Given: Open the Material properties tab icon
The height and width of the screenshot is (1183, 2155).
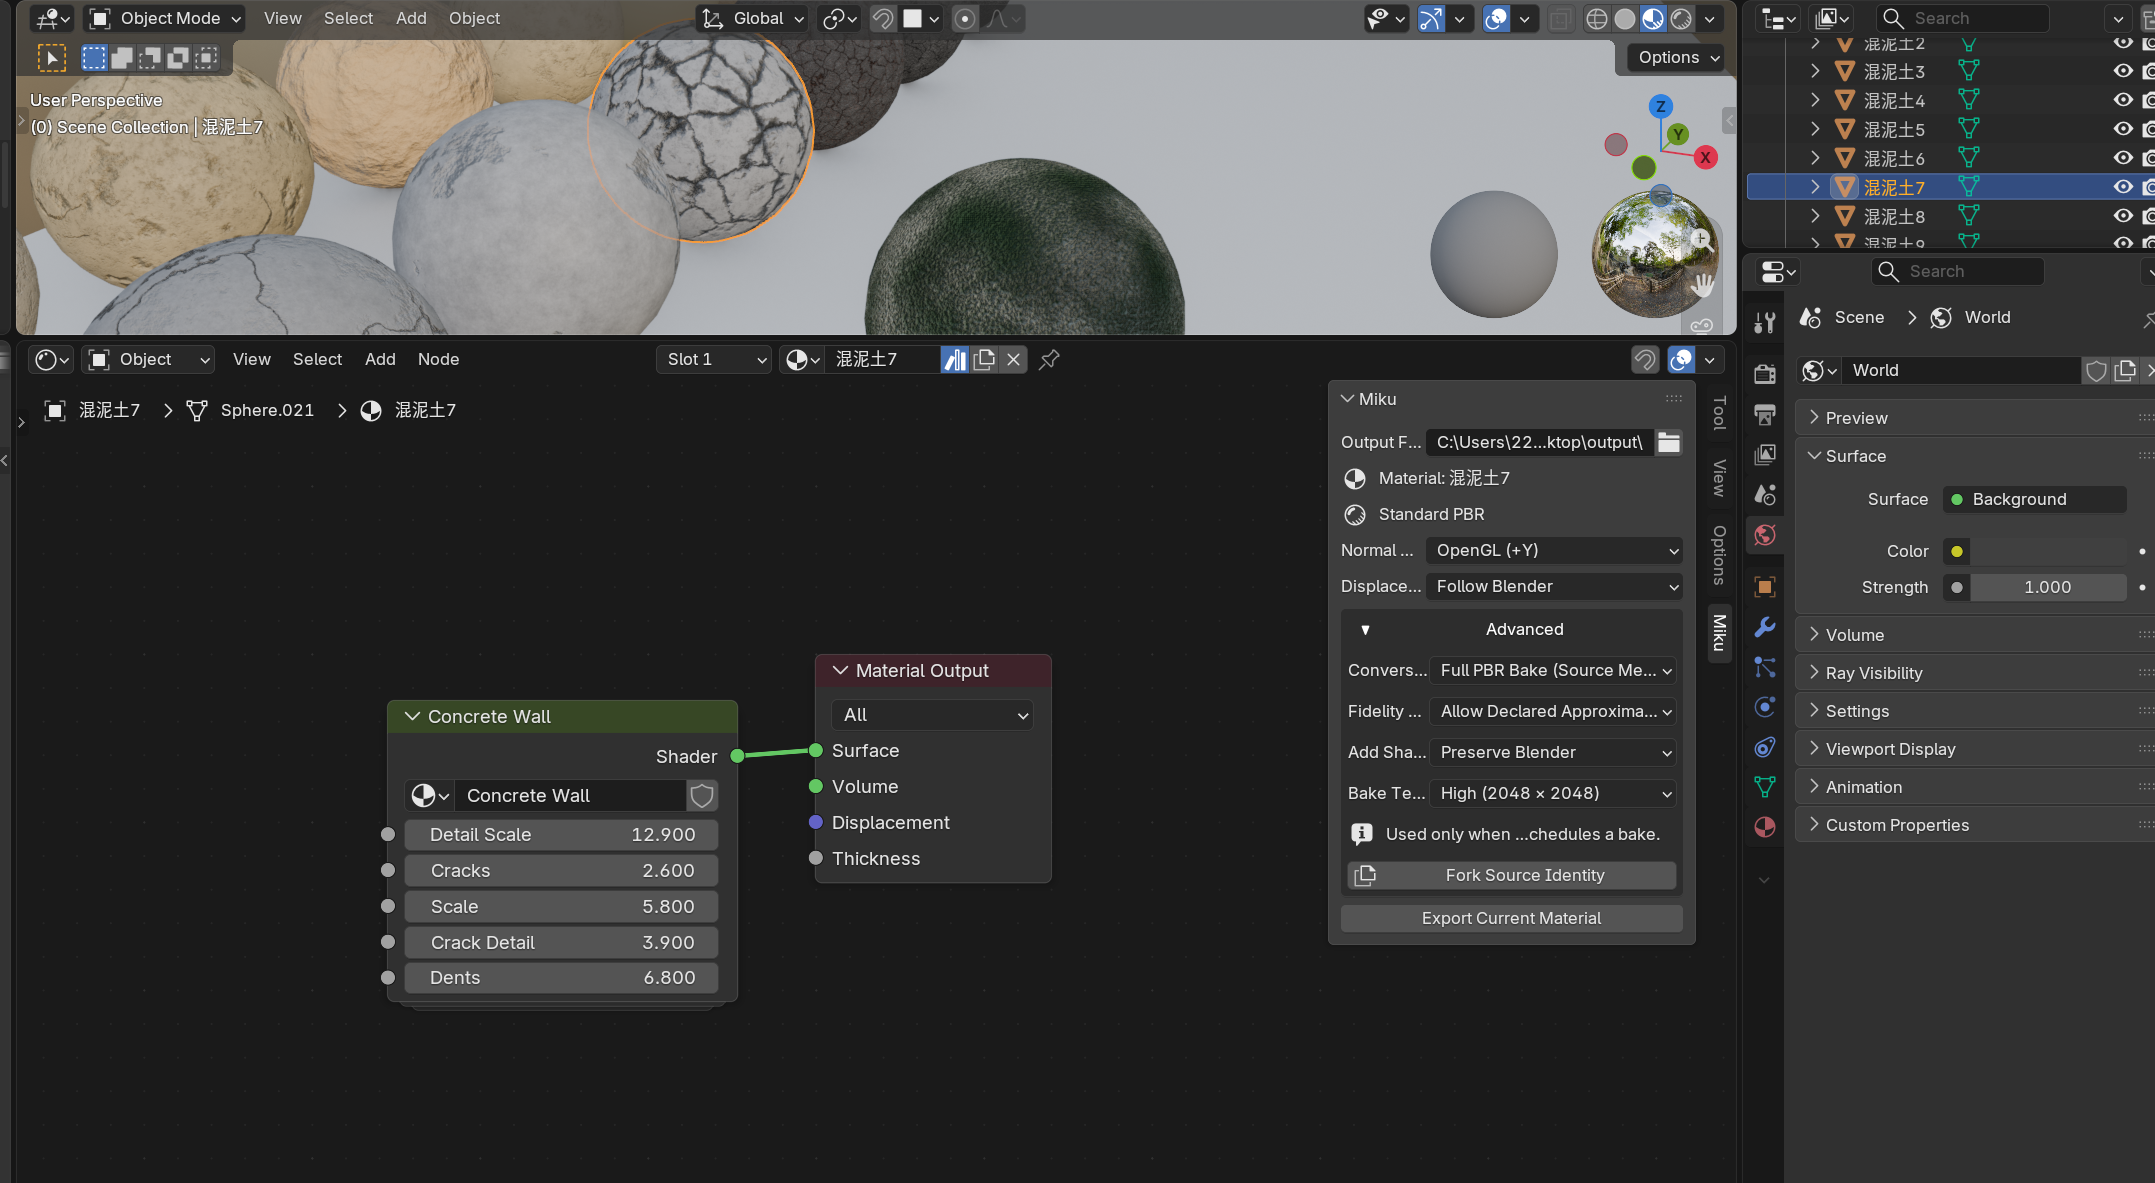Looking at the screenshot, I should 1765,827.
